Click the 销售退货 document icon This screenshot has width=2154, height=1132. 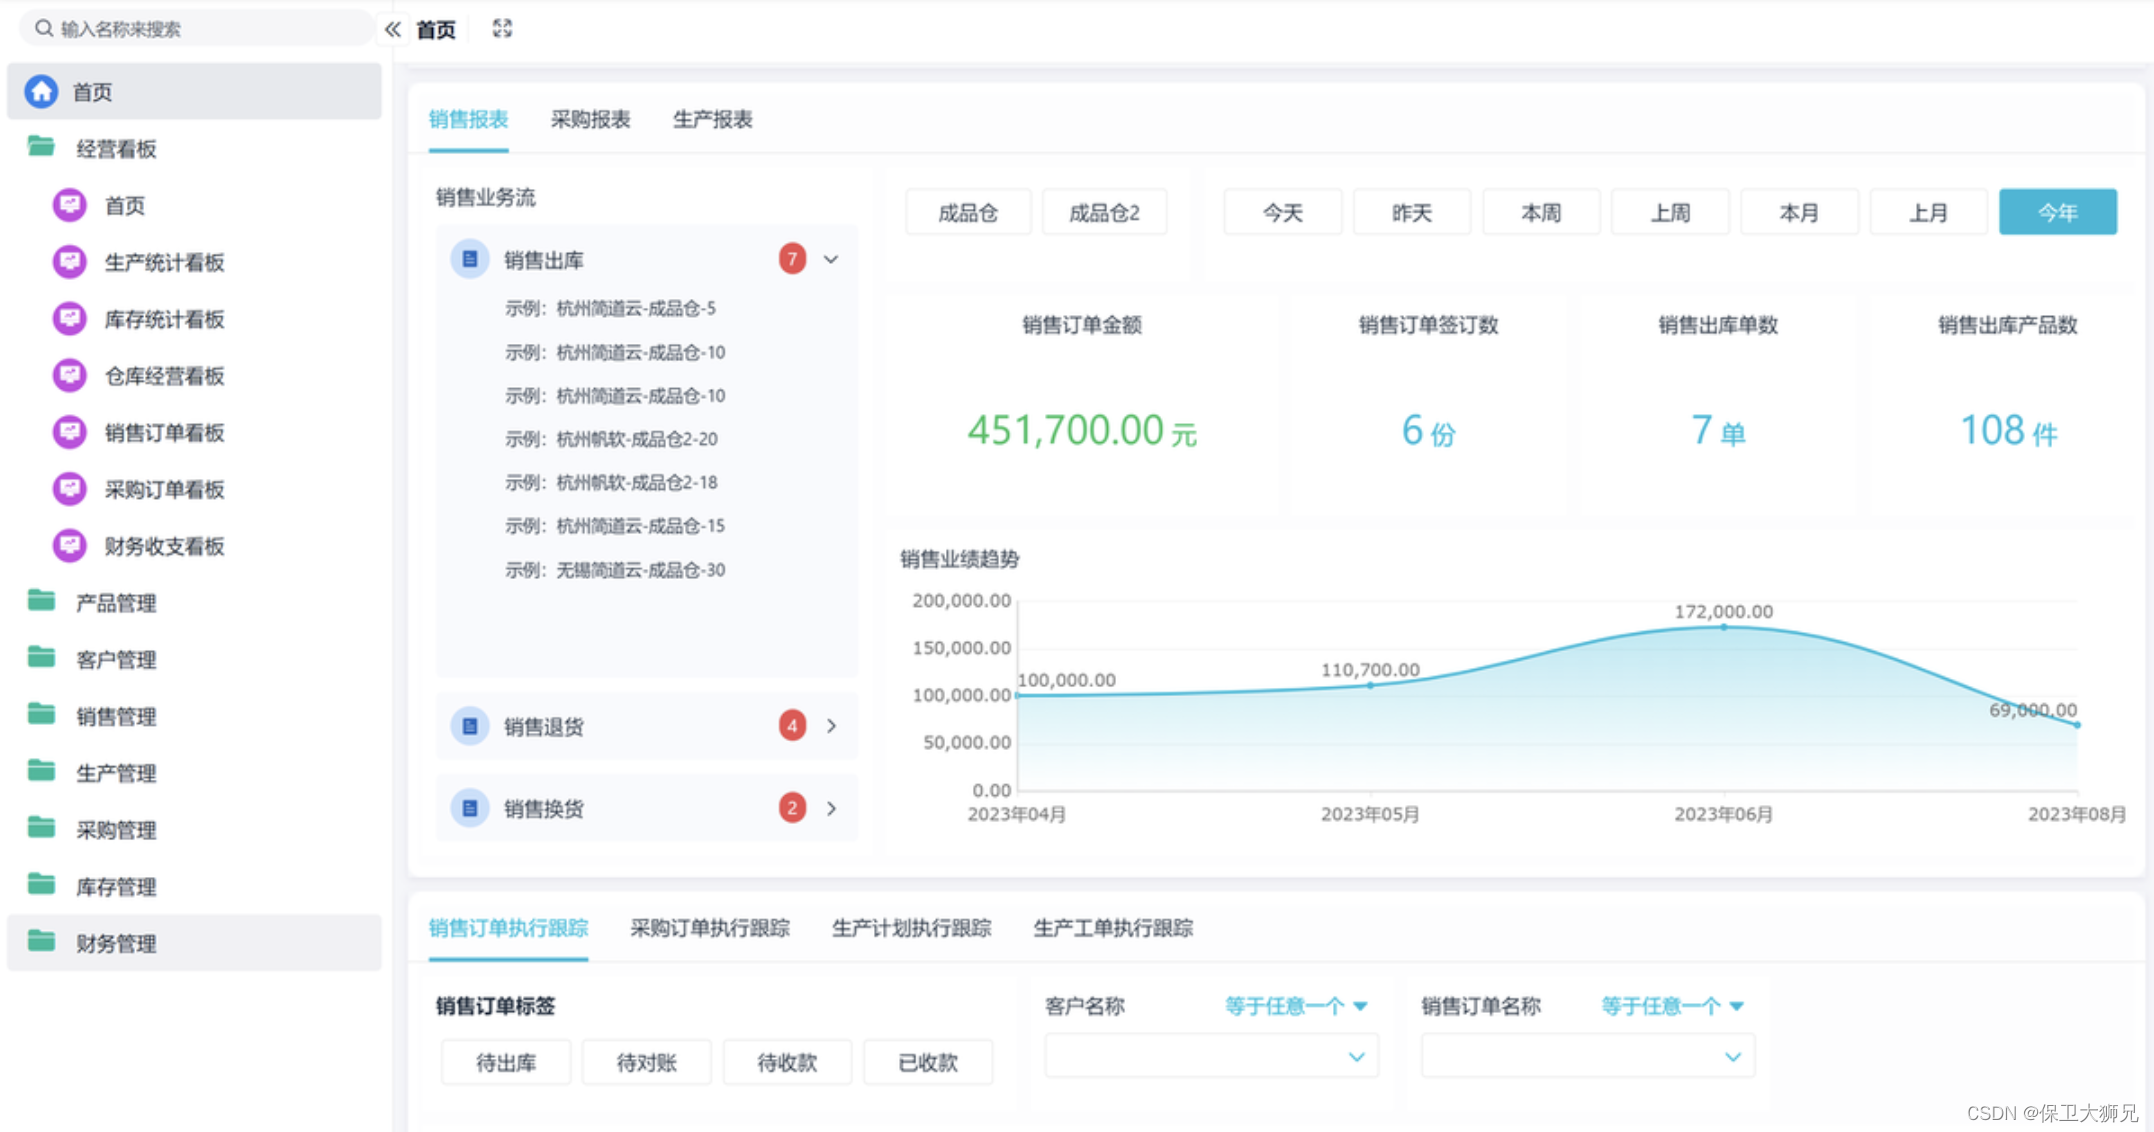[x=469, y=726]
